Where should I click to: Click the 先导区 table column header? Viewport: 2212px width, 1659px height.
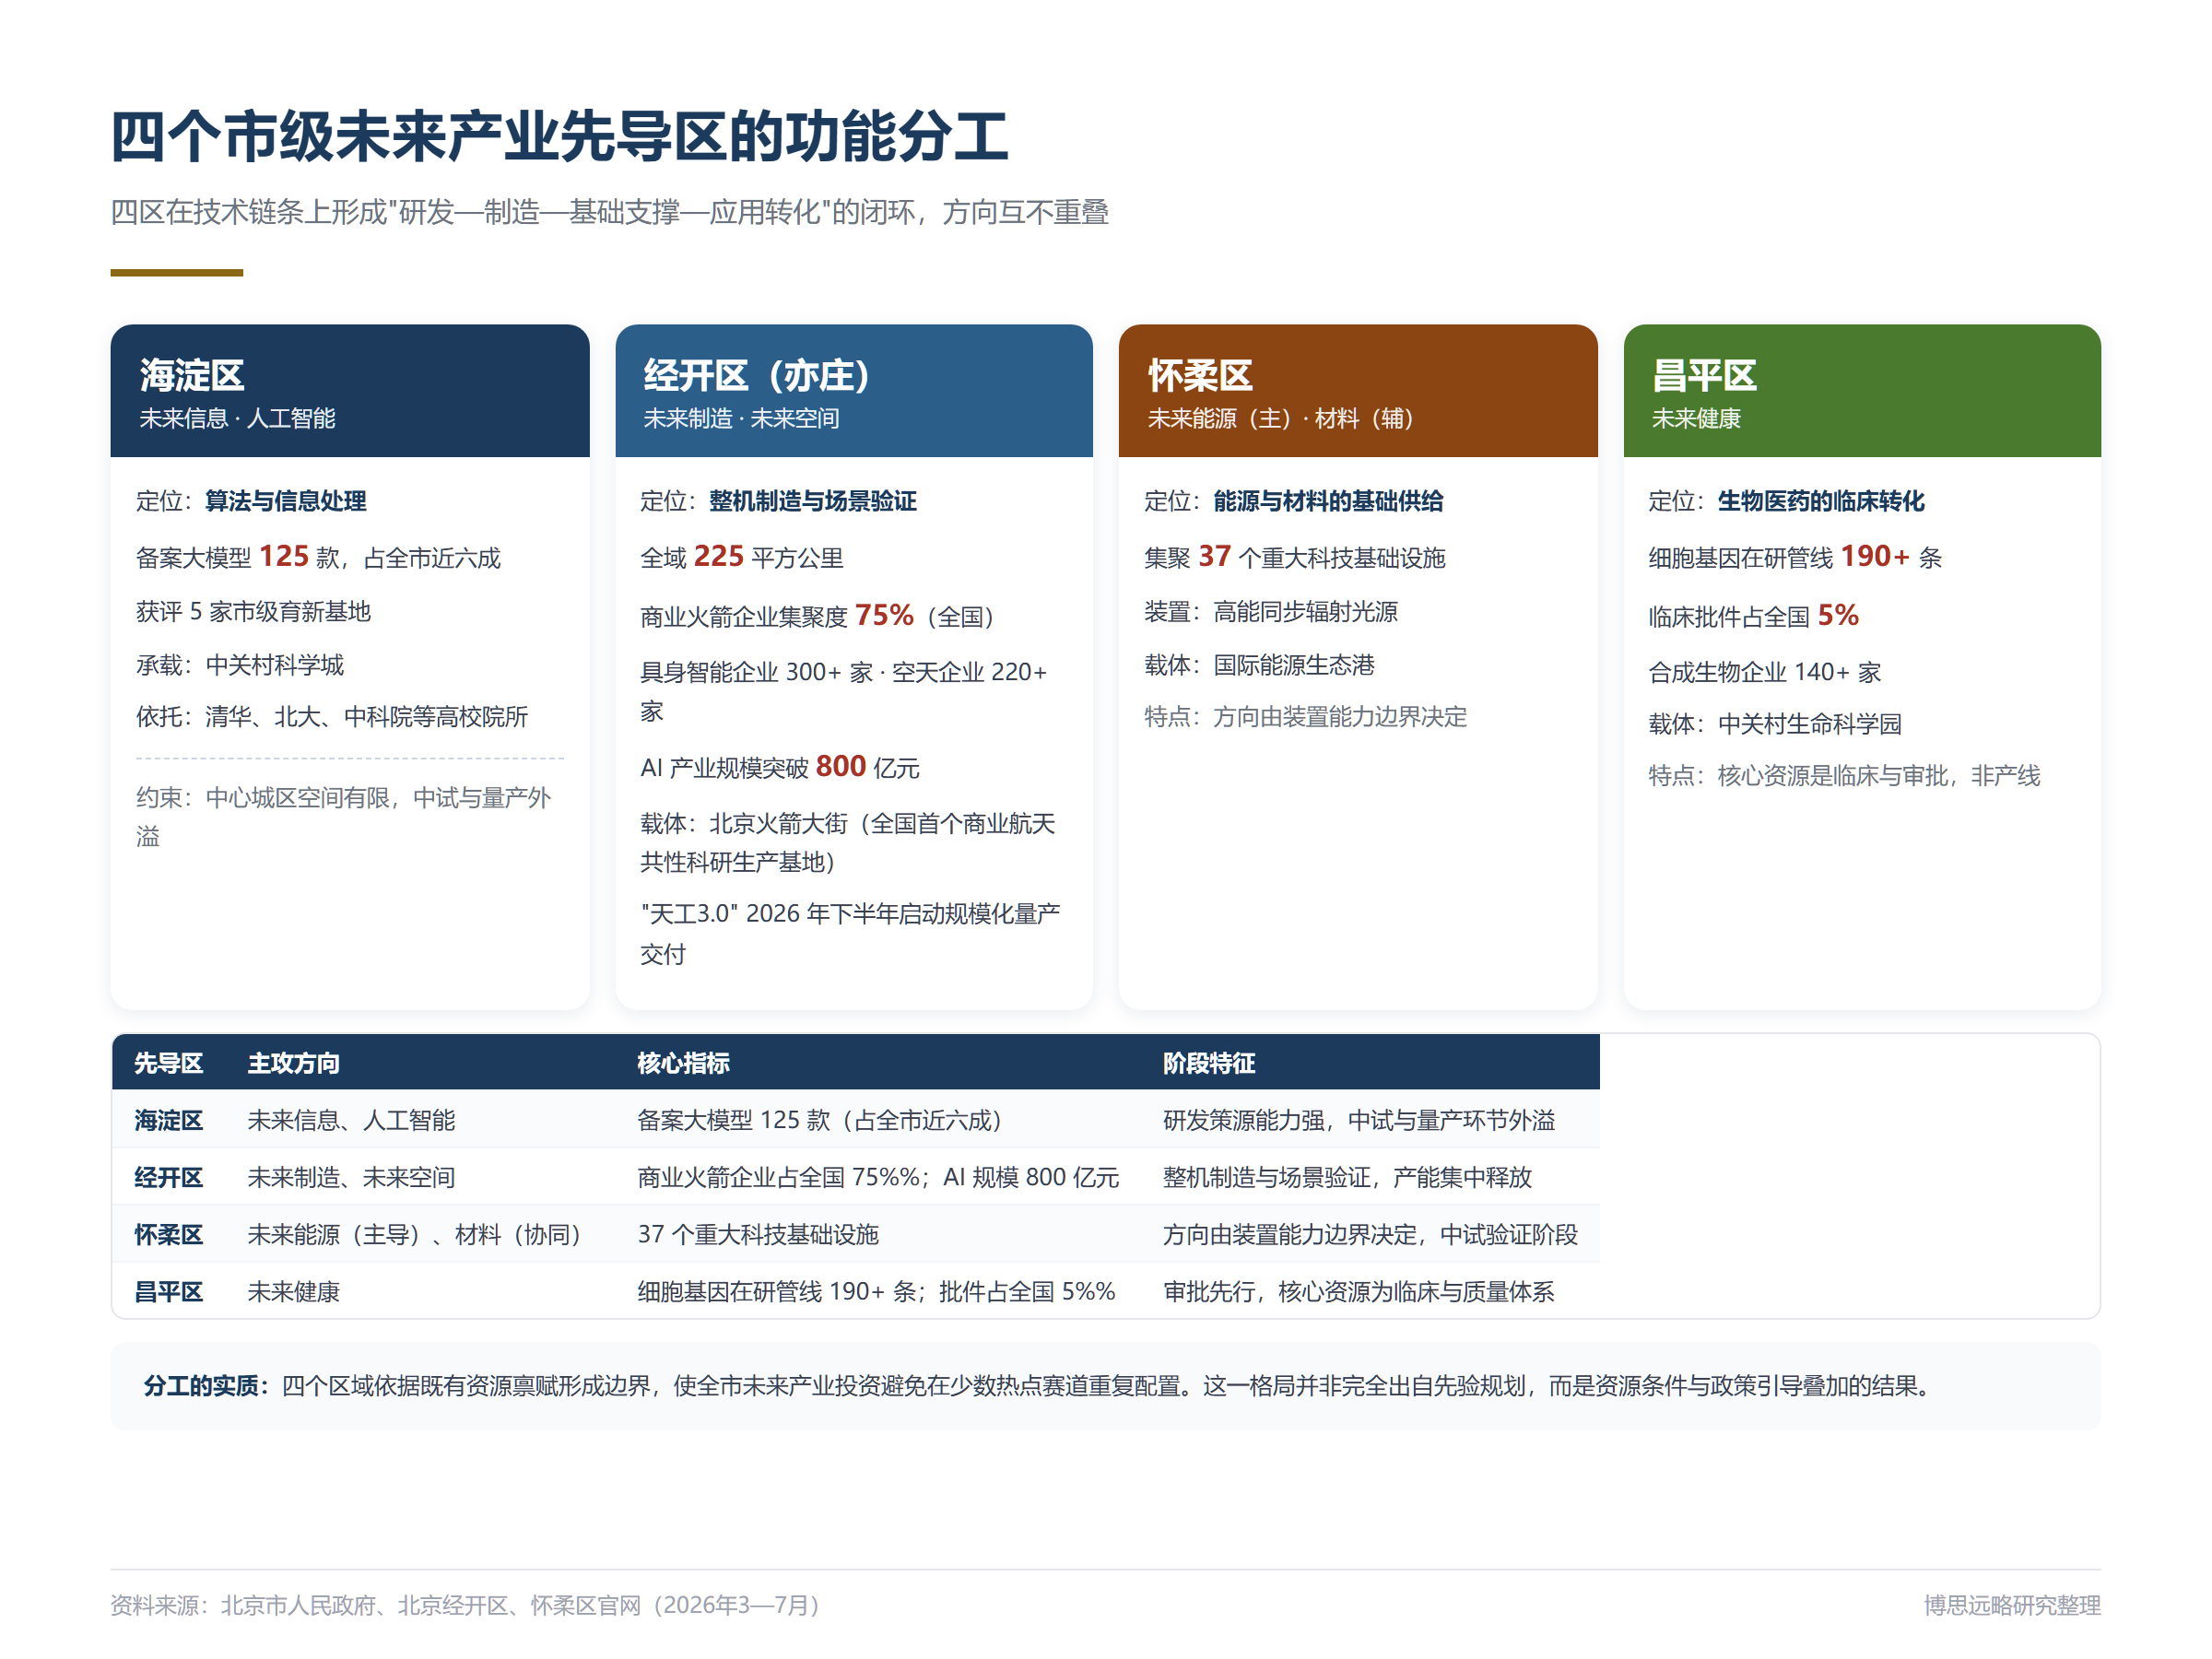pos(169,1063)
